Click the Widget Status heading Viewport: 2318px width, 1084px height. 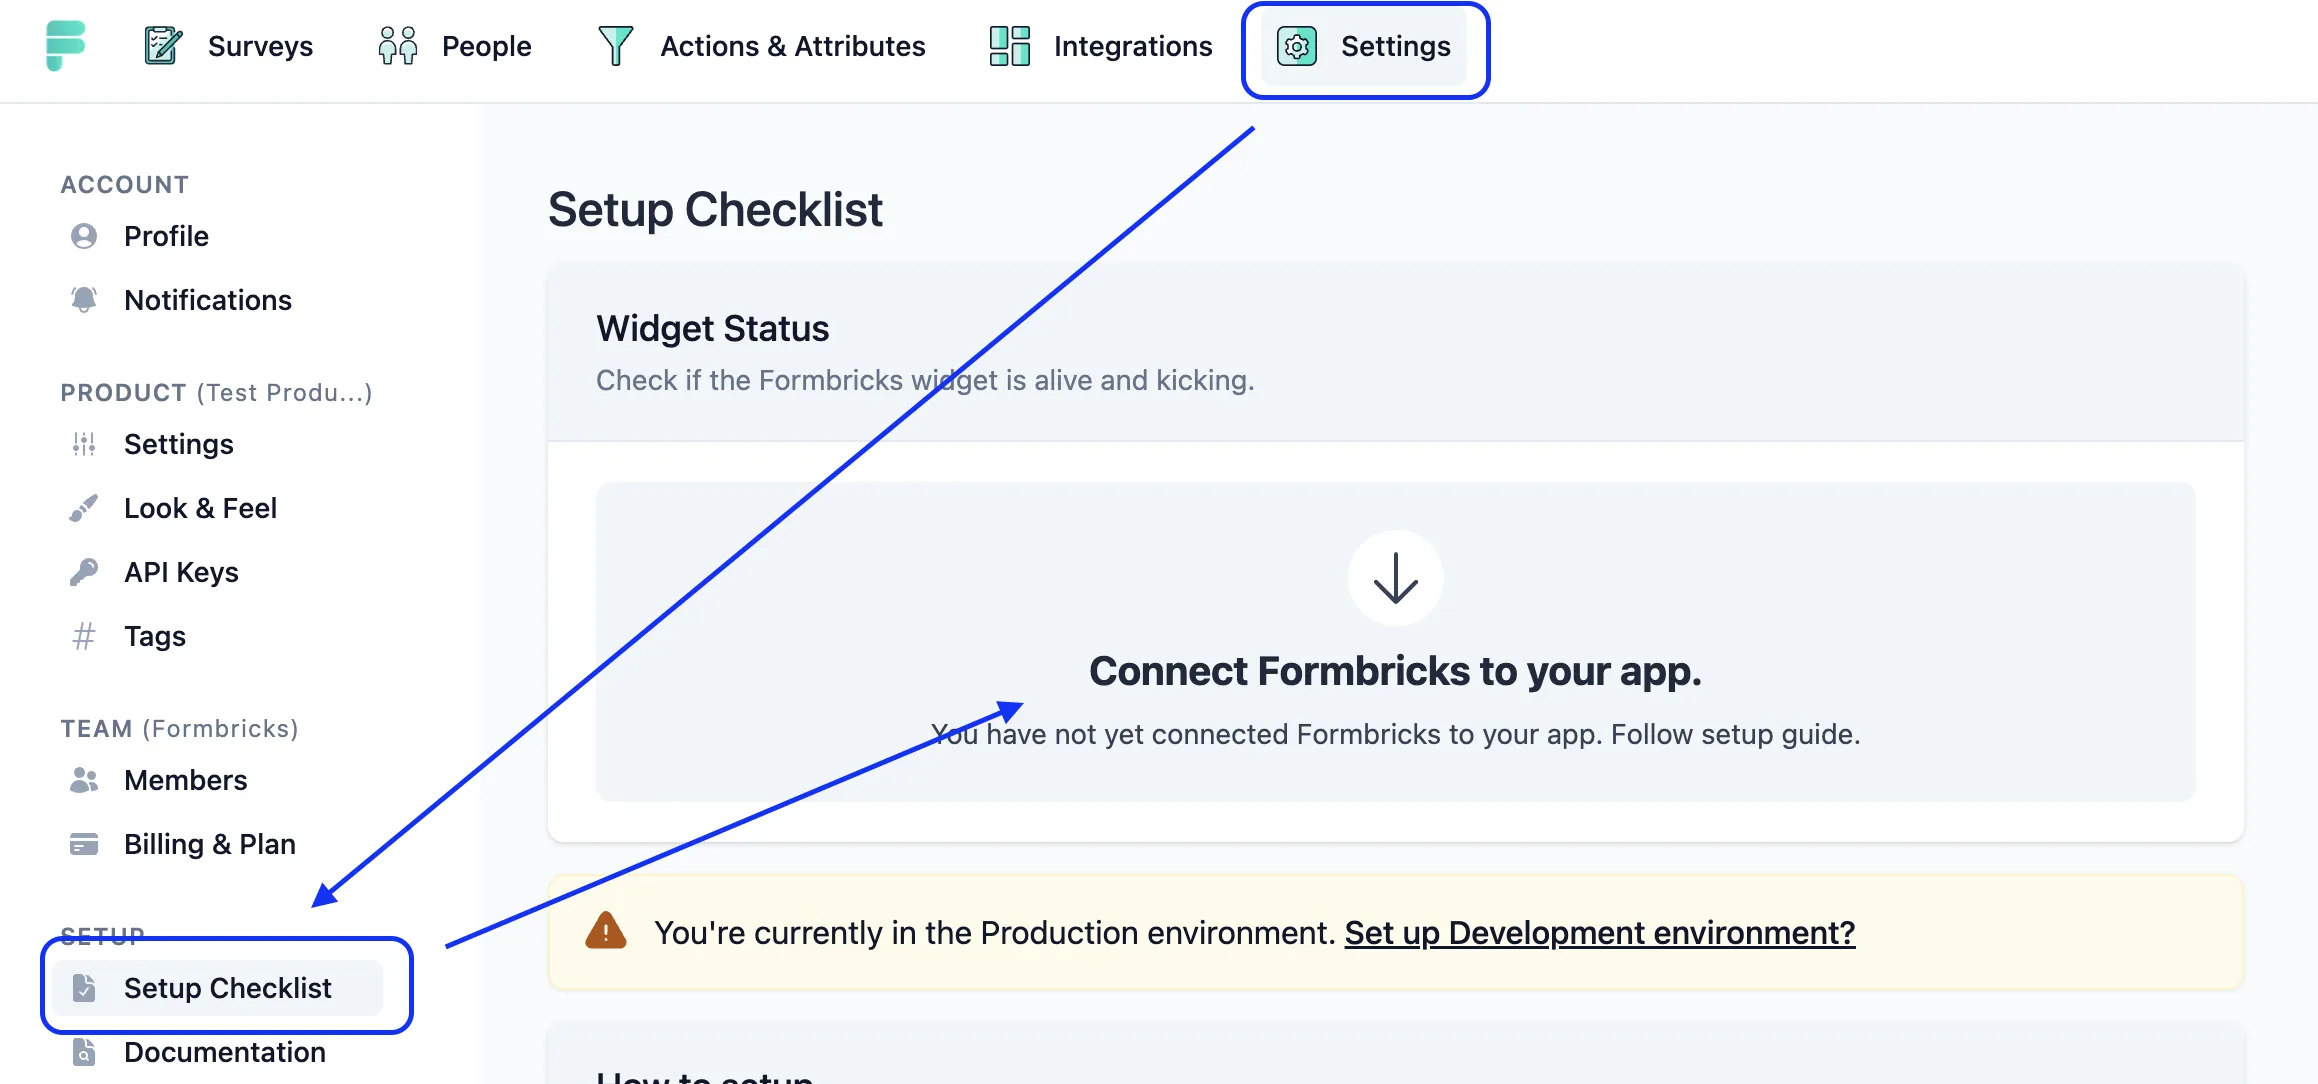point(713,328)
